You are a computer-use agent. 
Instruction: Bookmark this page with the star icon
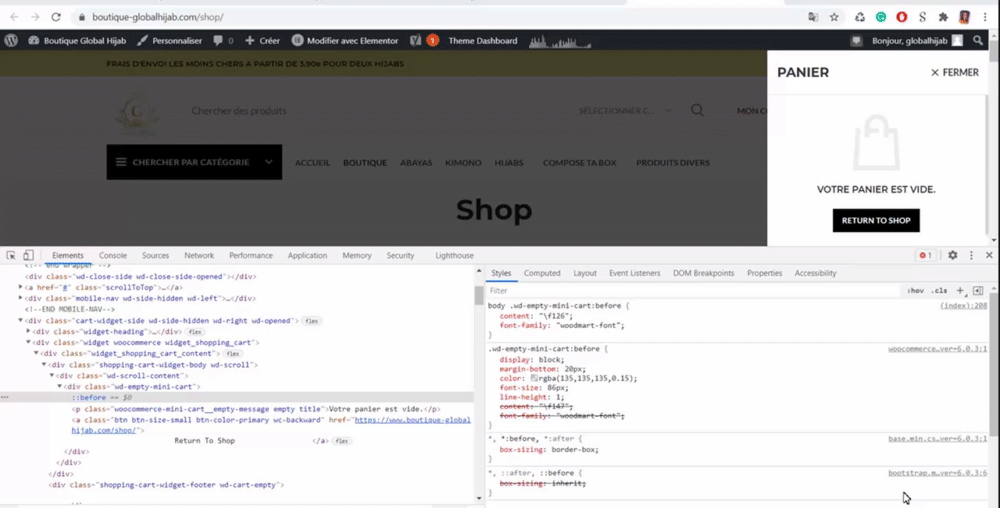coord(834,17)
